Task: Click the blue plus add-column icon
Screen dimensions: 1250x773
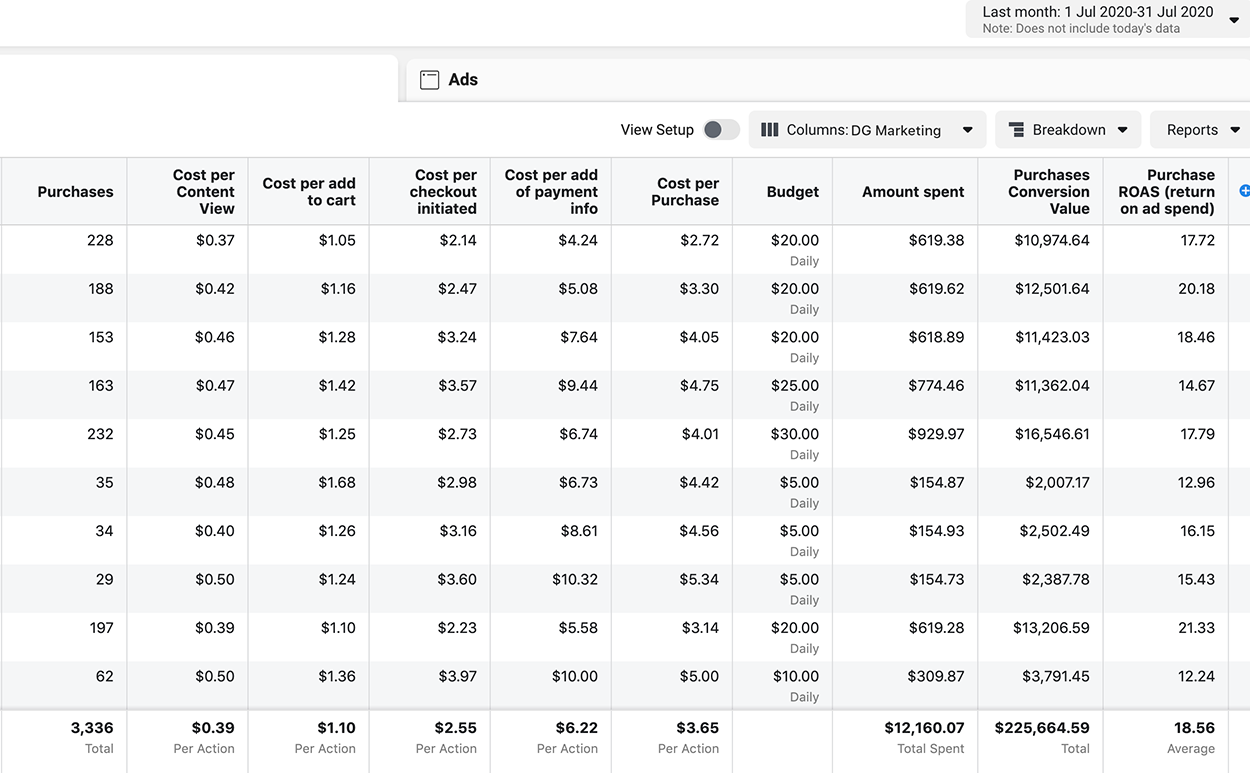Action: pos(1244,191)
